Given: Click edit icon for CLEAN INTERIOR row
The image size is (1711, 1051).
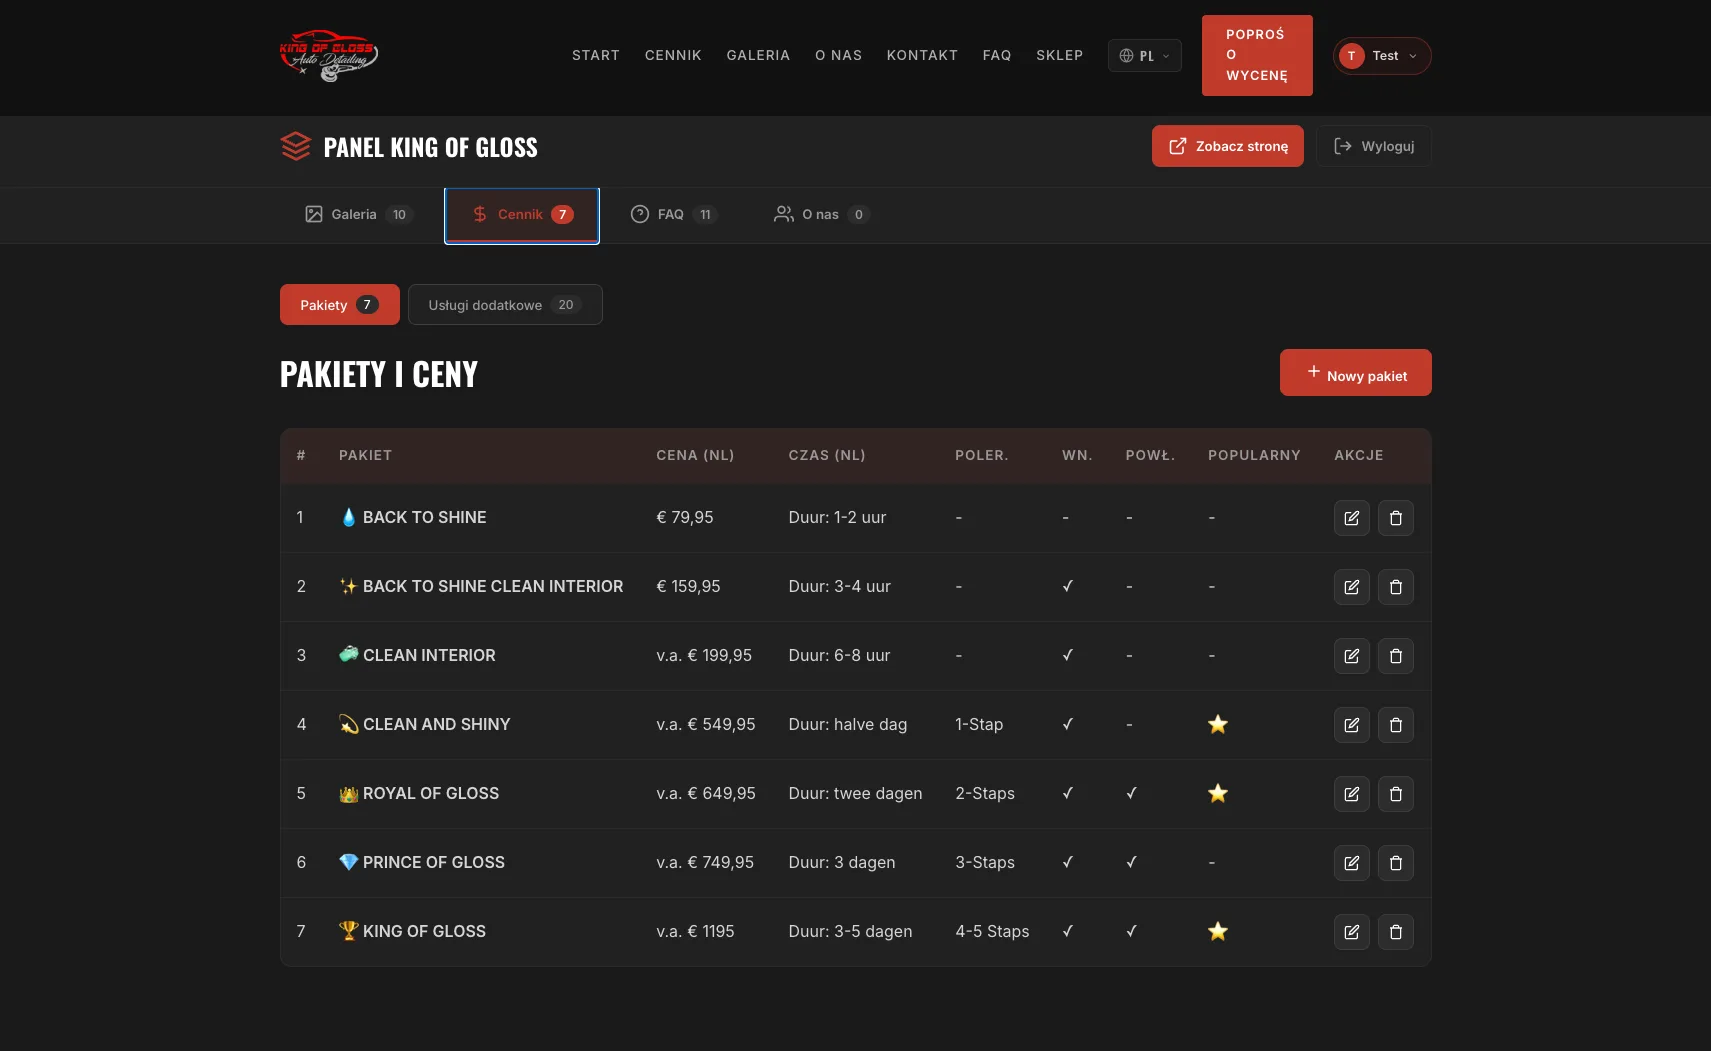Looking at the screenshot, I should coord(1351,656).
